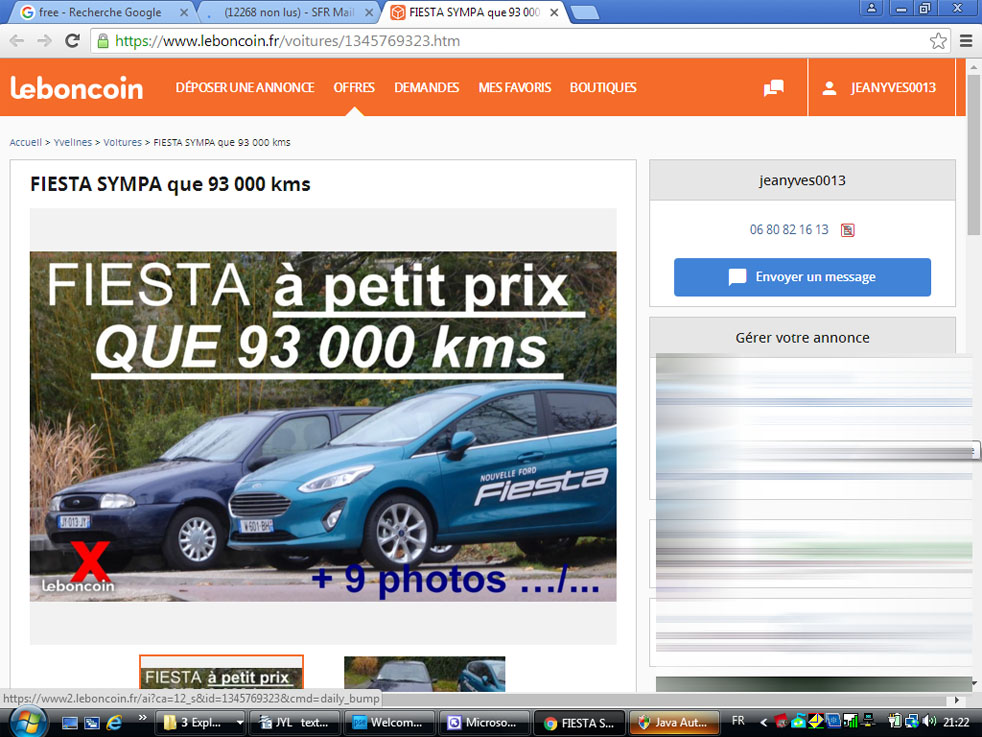The image size is (982, 737).
Task: Open the BOUTIQUES section
Action: pyautogui.click(x=603, y=88)
